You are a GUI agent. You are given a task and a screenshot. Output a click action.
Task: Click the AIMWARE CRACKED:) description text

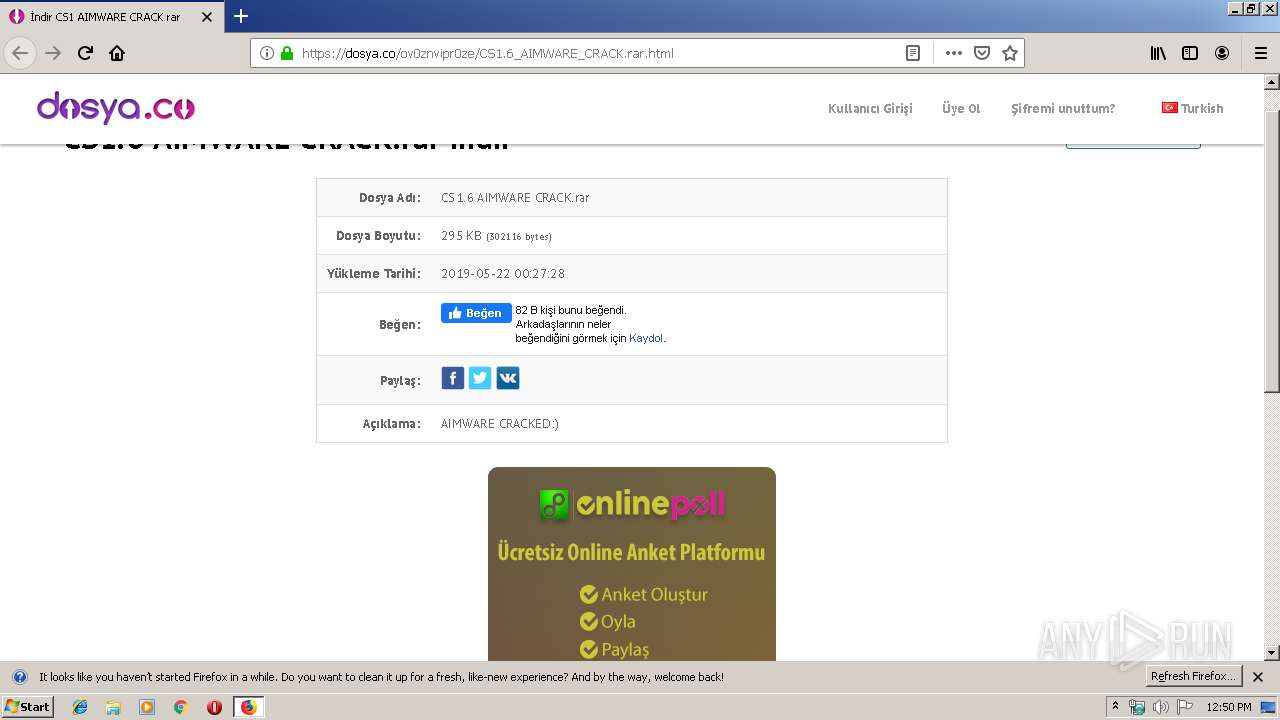tap(500, 424)
